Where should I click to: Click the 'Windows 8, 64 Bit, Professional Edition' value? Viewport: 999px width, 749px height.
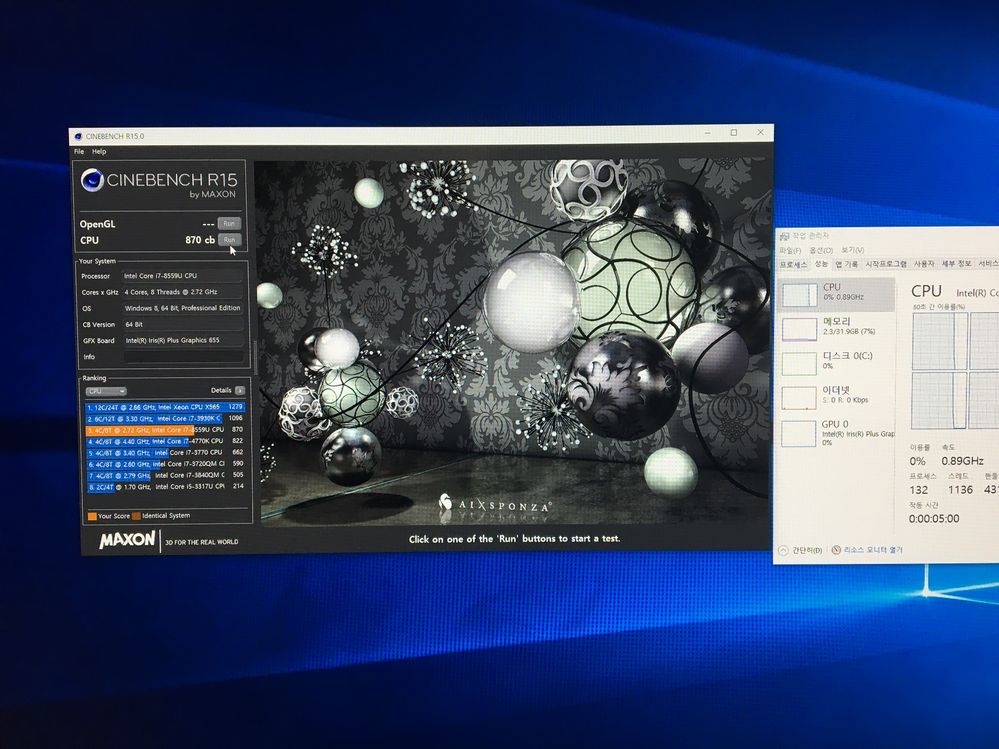pyautogui.click(x=183, y=308)
